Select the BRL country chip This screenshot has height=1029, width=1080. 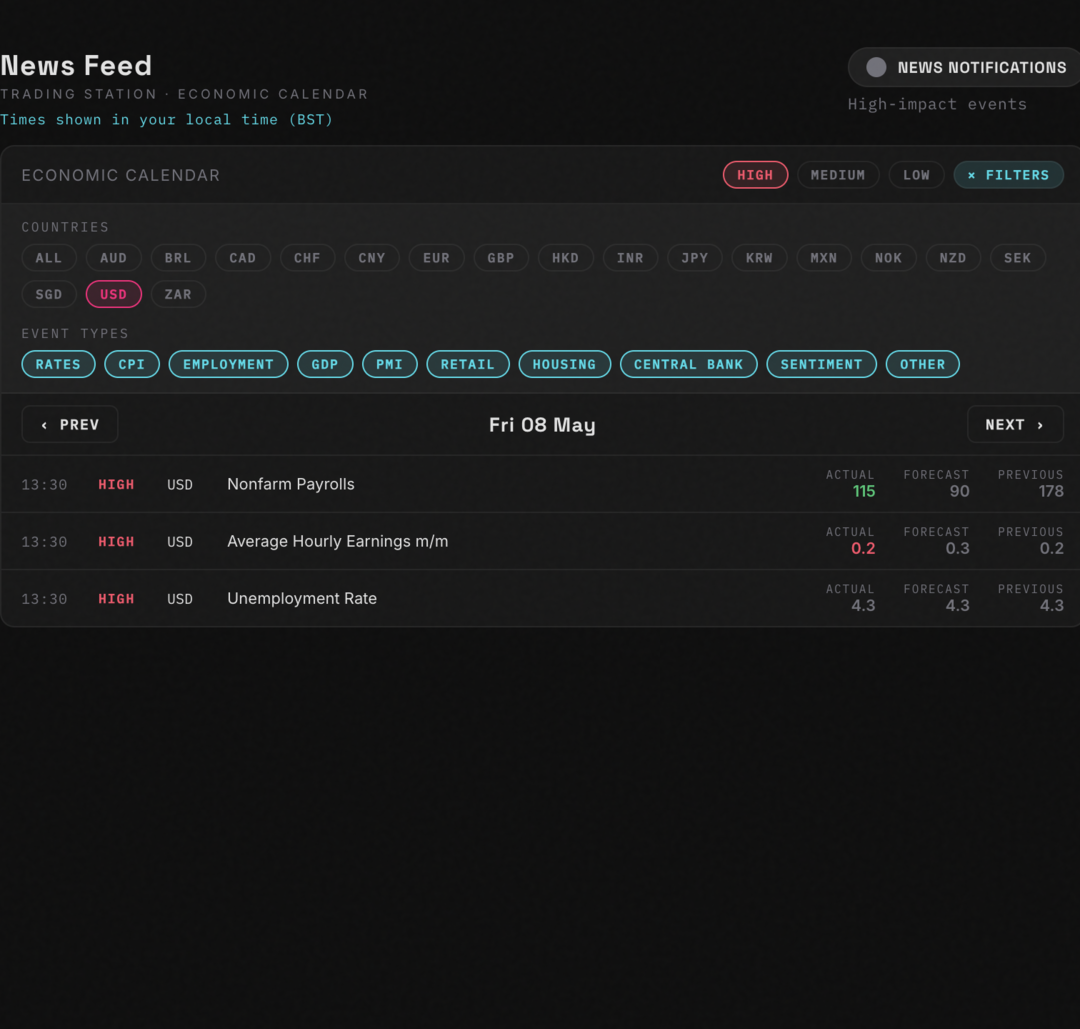tap(178, 258)
